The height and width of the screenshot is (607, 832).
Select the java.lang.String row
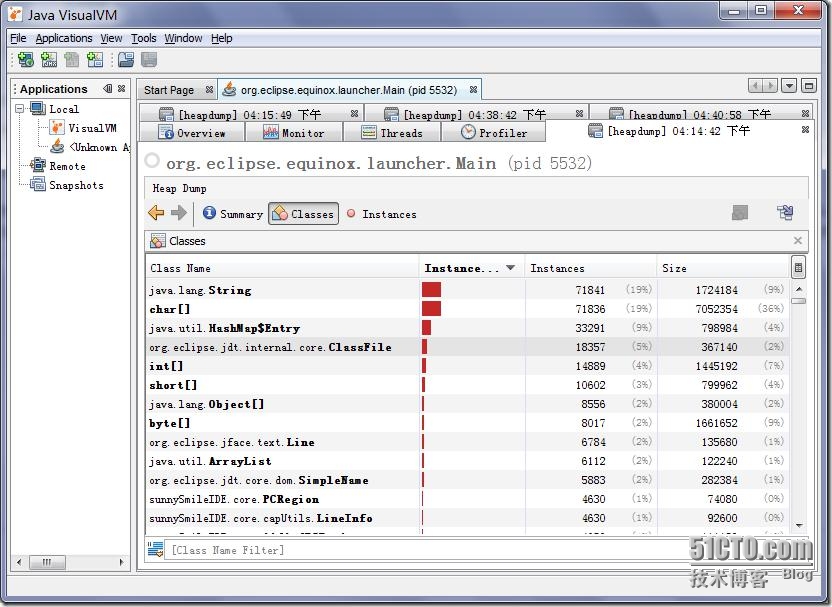click(x=467, y=290)
